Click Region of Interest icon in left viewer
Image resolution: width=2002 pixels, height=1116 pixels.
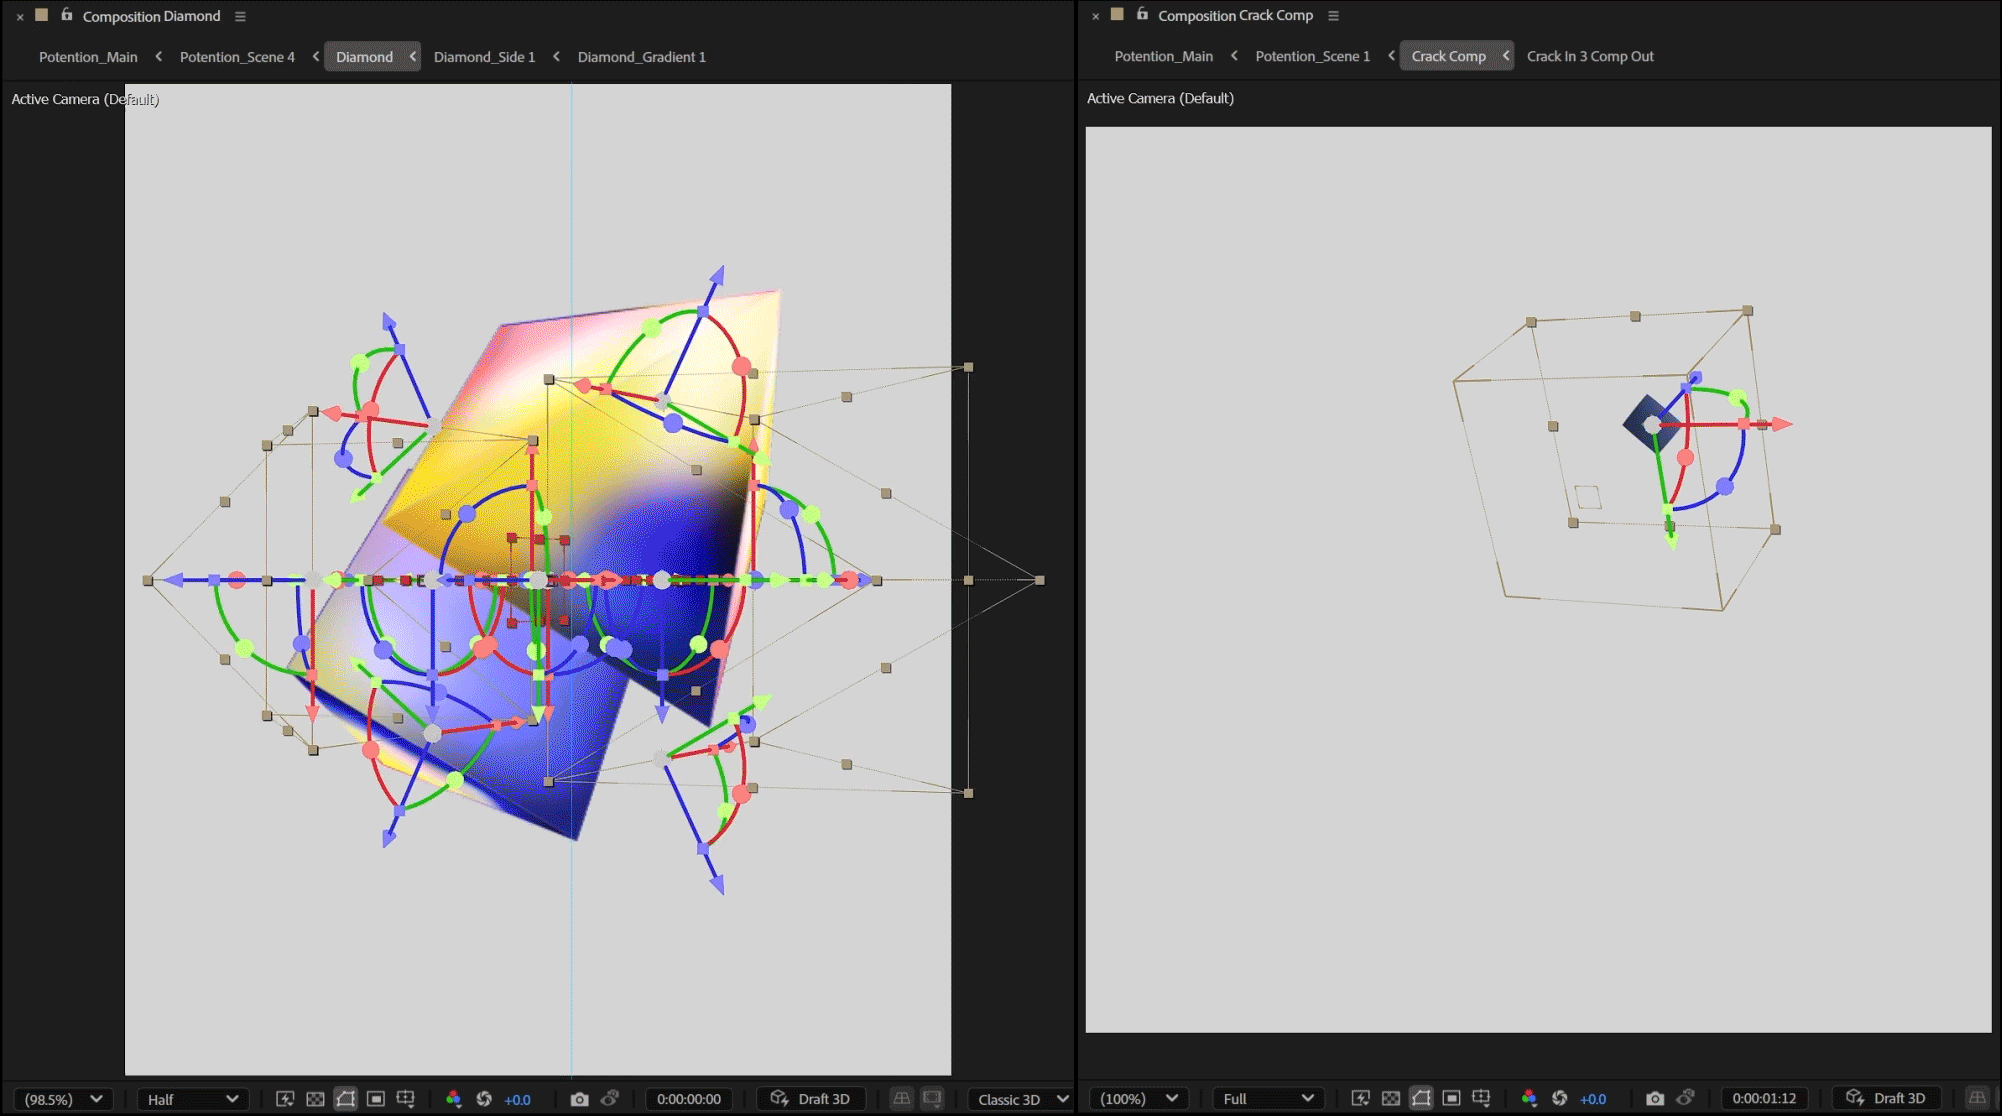[x=375, y=1099]
